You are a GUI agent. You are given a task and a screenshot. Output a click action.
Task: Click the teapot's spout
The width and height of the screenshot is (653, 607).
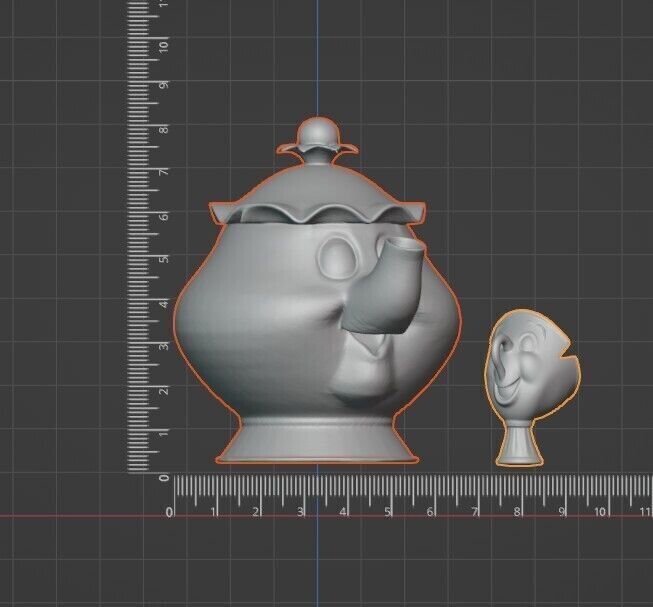point(383,285)
